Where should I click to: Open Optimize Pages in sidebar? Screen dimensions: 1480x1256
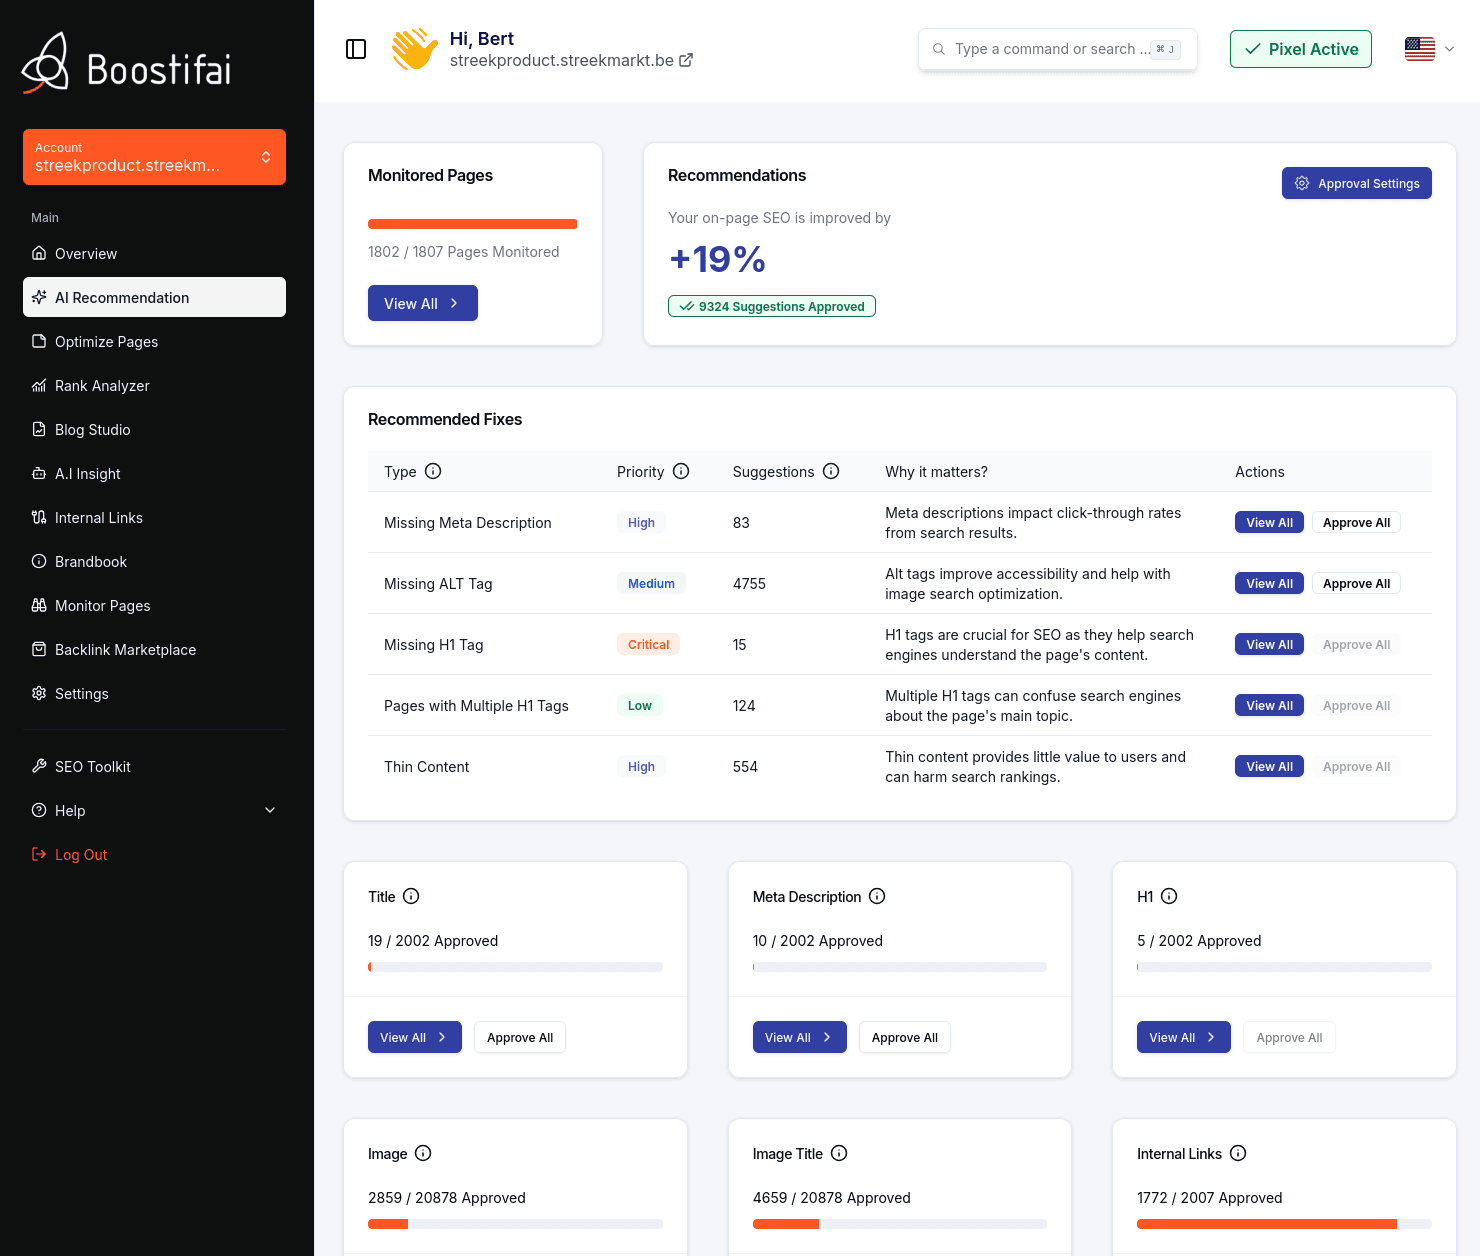click(x=154, y=341)
